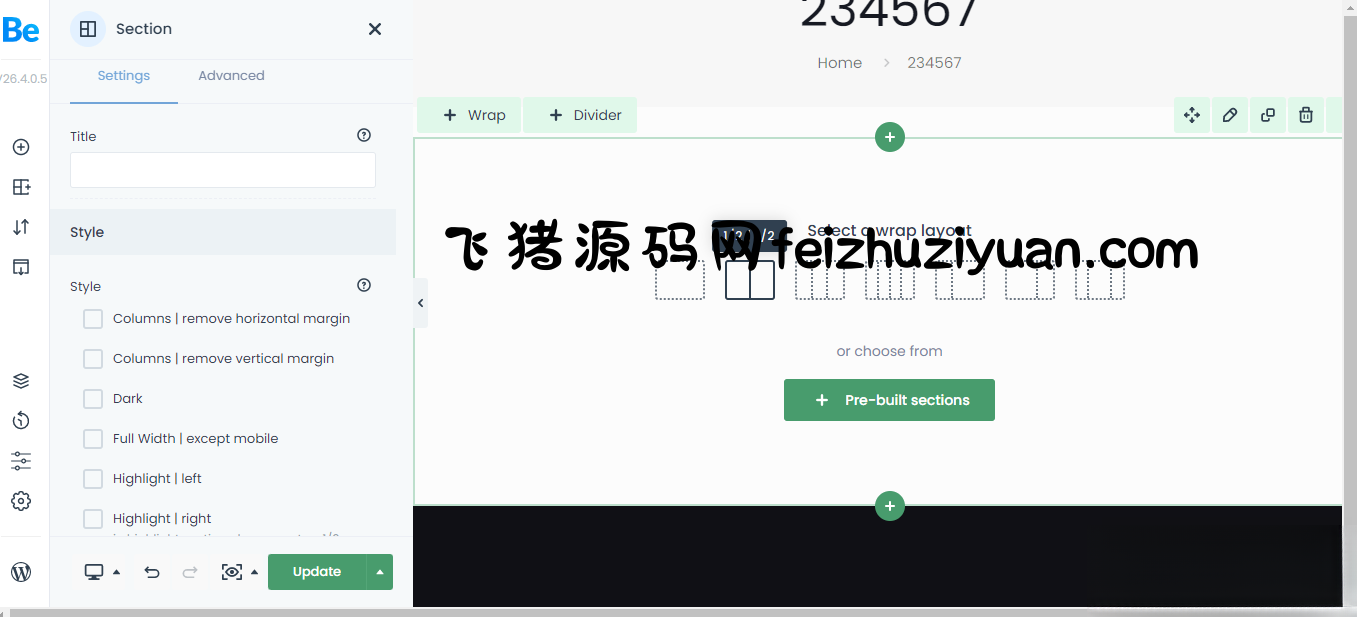
Task: Edit the section with the pencil icon
Action: point(1229,115)
